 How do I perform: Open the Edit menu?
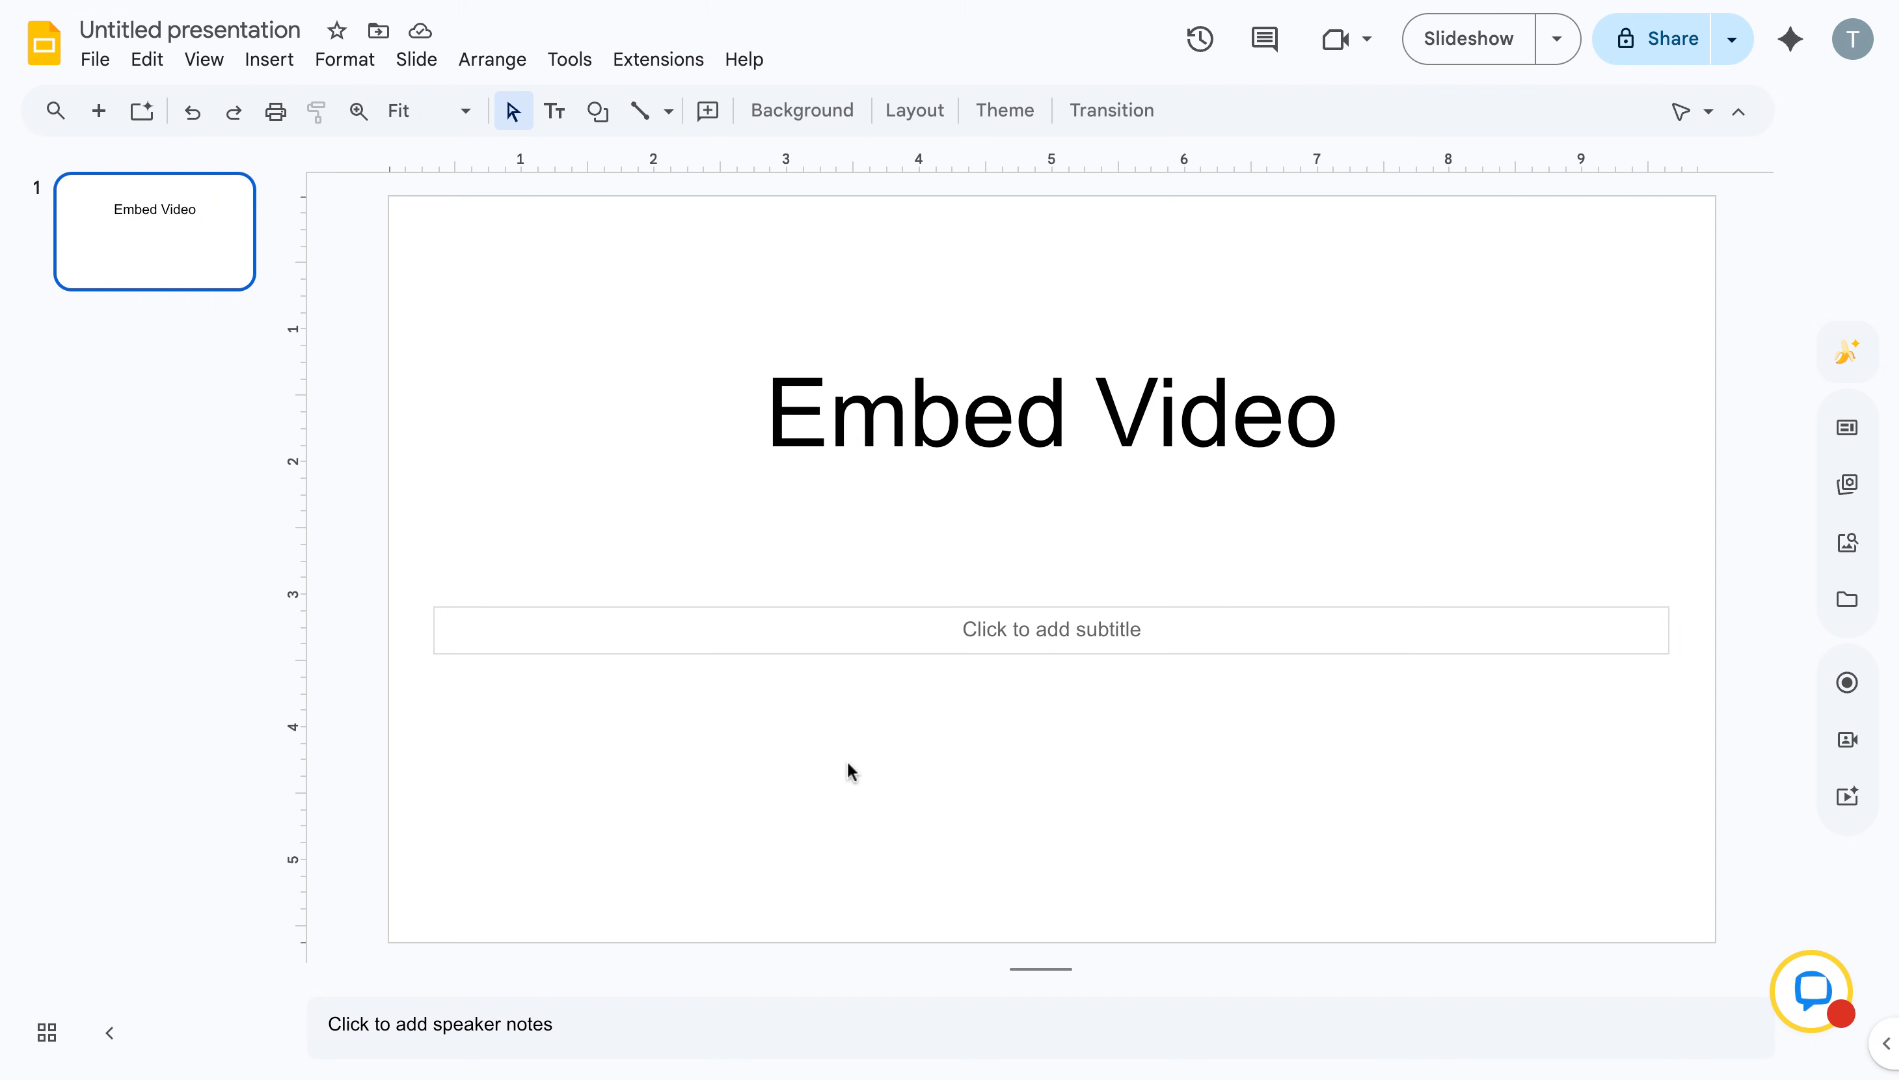point(147,60)
